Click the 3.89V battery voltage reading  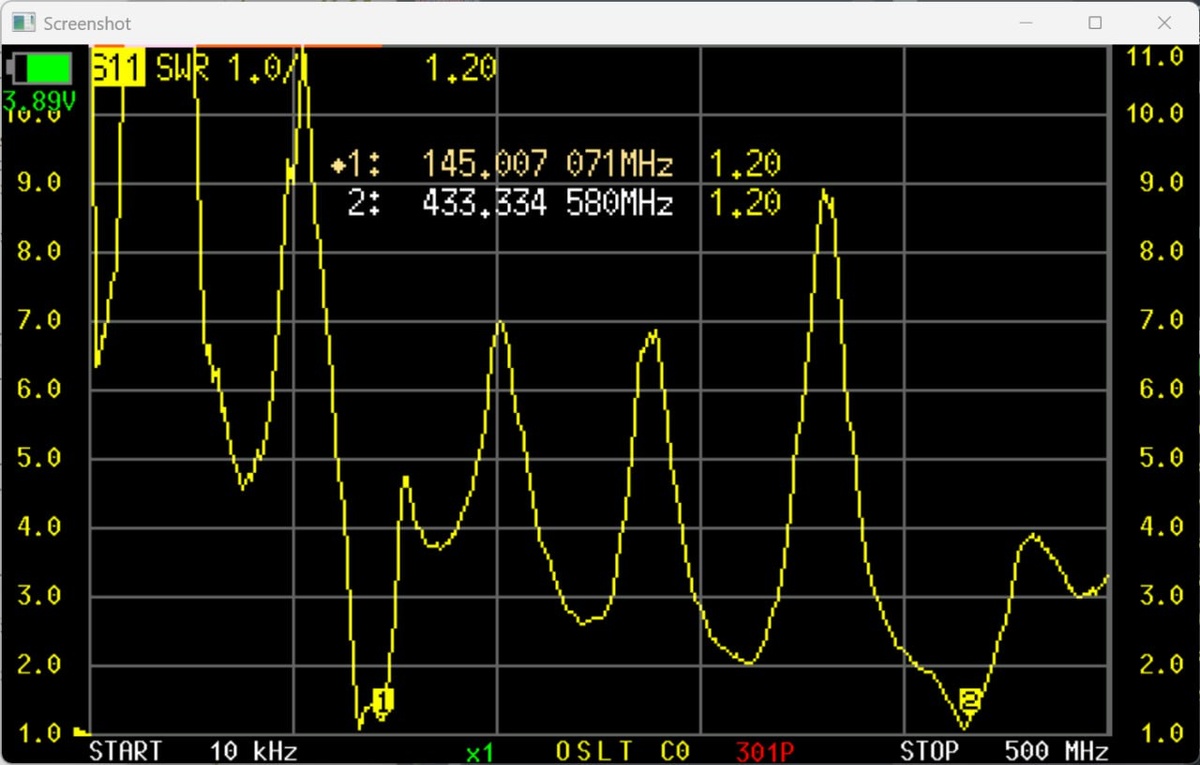[x=39, y=100]
